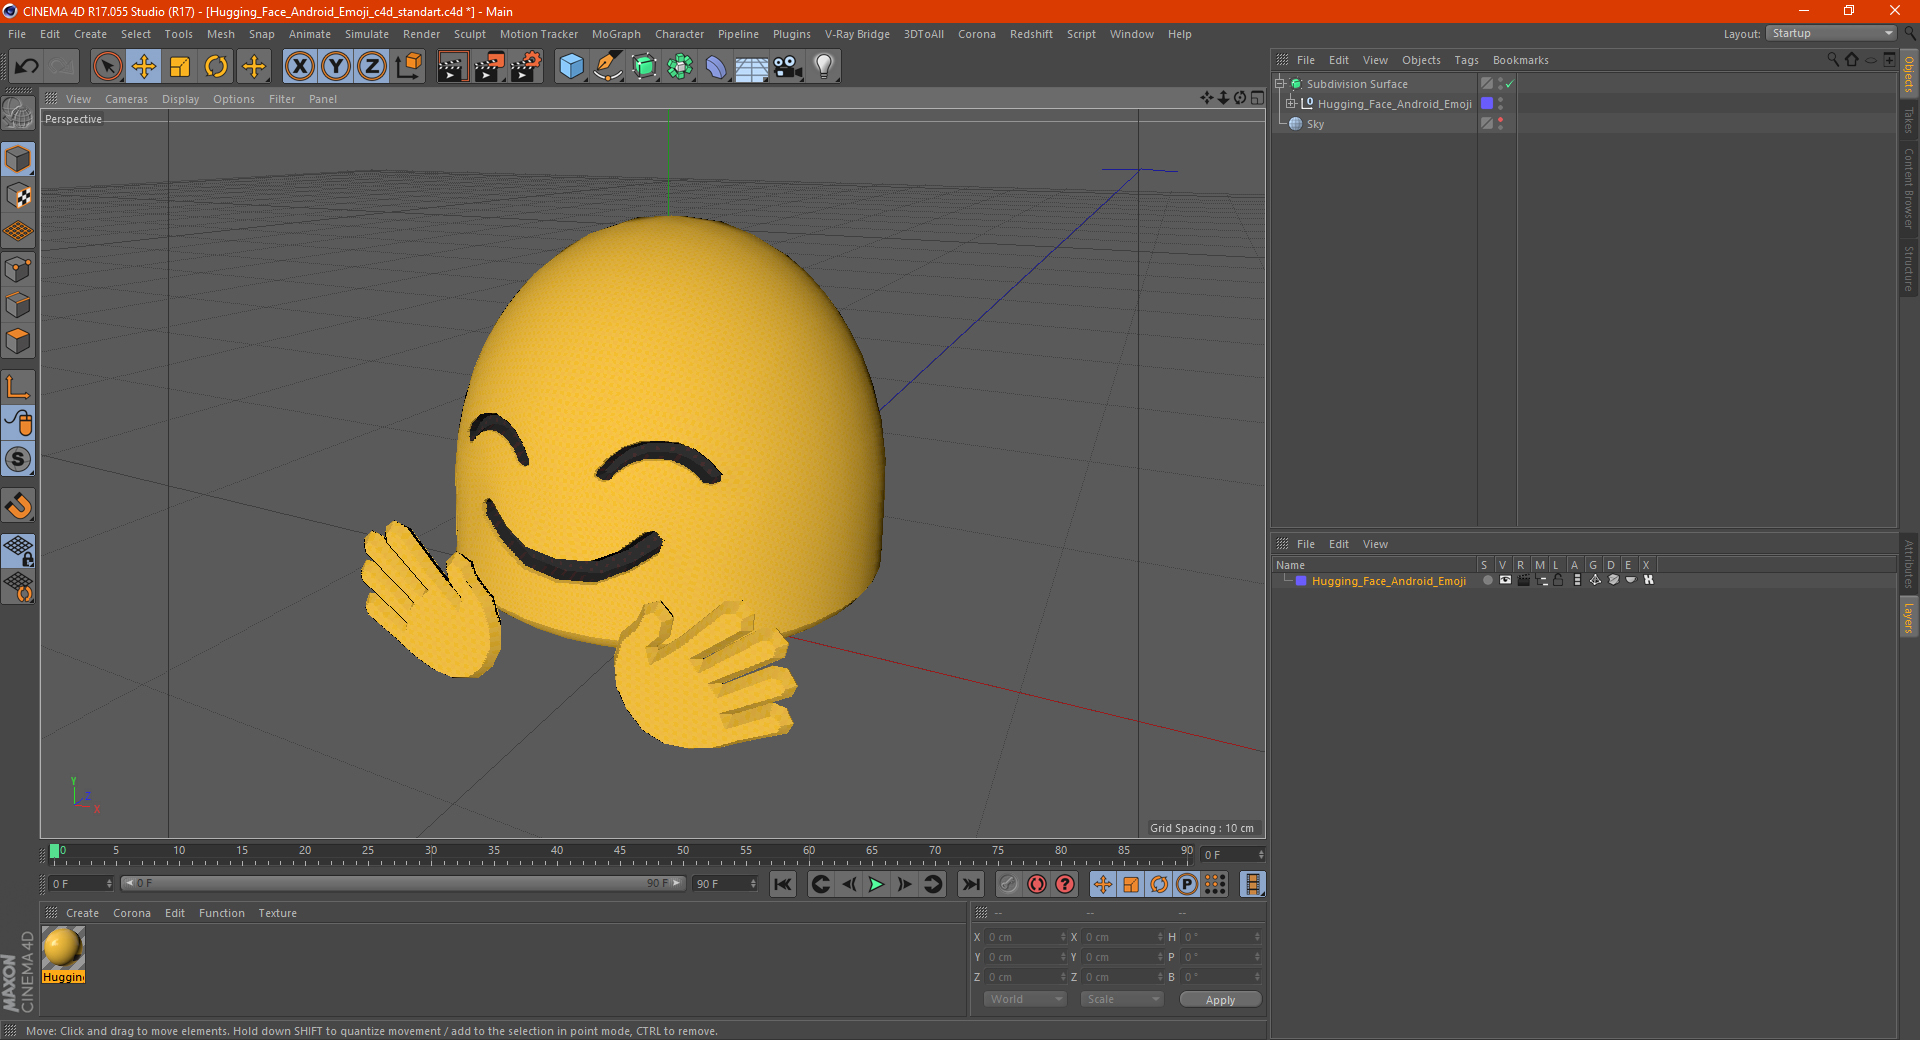Render to Picture Viewer
The height and width of the screenshot is (1040, 1920).
(489, 67)
